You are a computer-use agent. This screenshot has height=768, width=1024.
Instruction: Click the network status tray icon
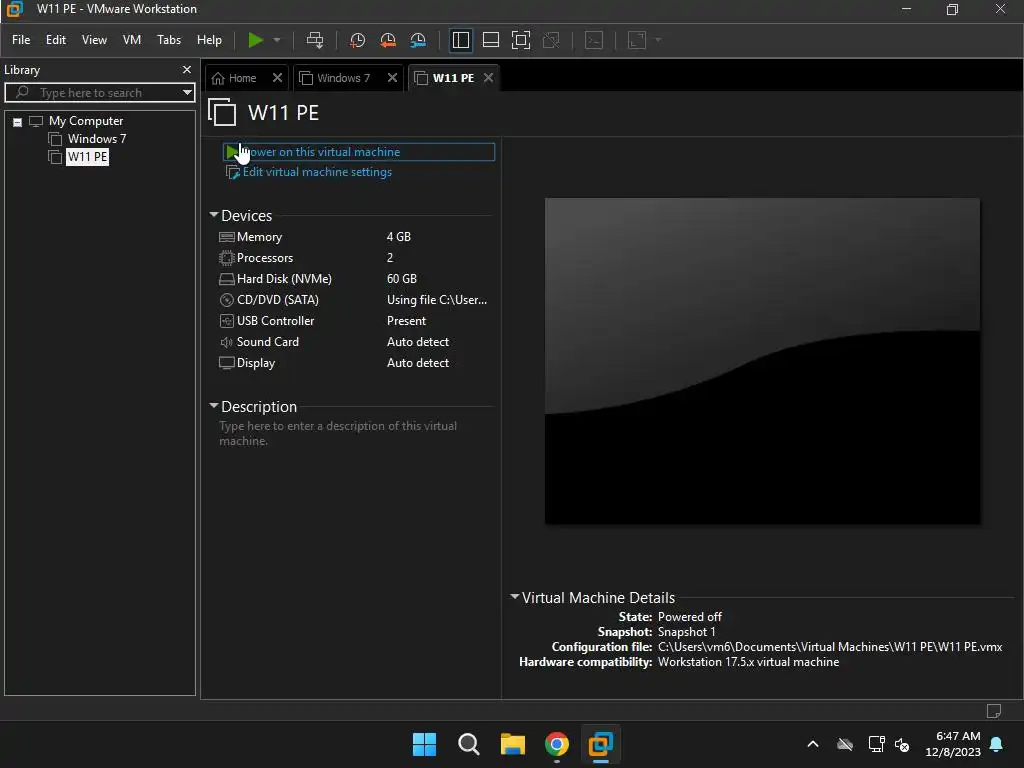[x=876, y=744]
